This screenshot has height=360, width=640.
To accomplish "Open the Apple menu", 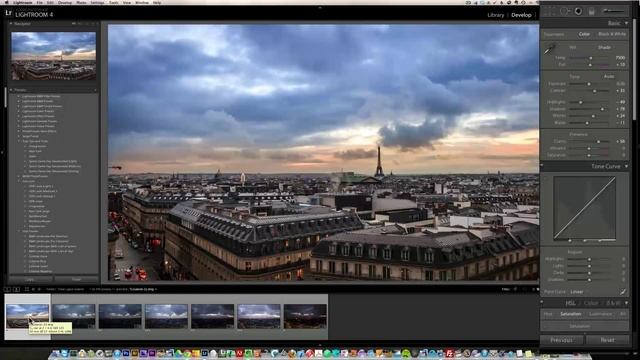I will [6, 2].
